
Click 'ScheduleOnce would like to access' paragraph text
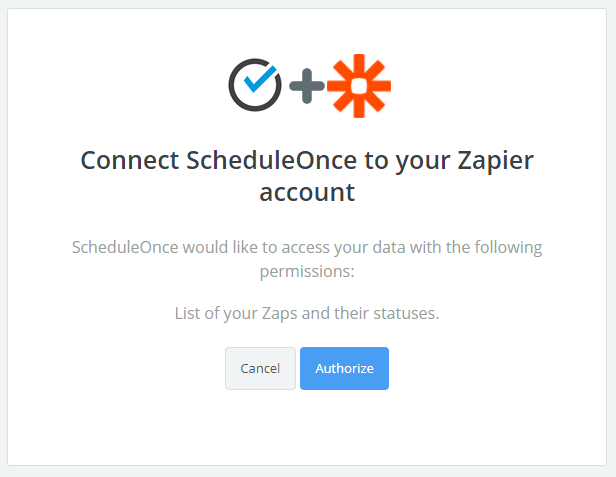point(307,246)
